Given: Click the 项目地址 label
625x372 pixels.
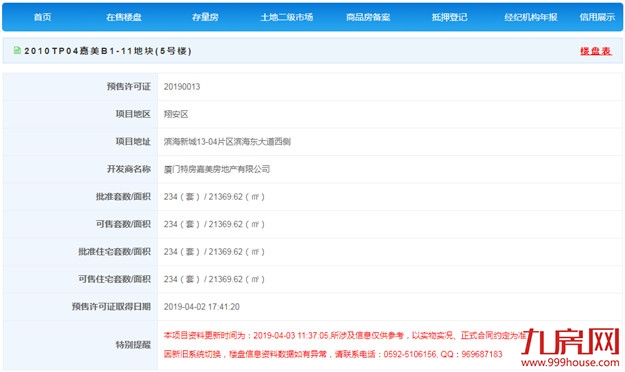Looking at the screenshot, I should 133,142.
